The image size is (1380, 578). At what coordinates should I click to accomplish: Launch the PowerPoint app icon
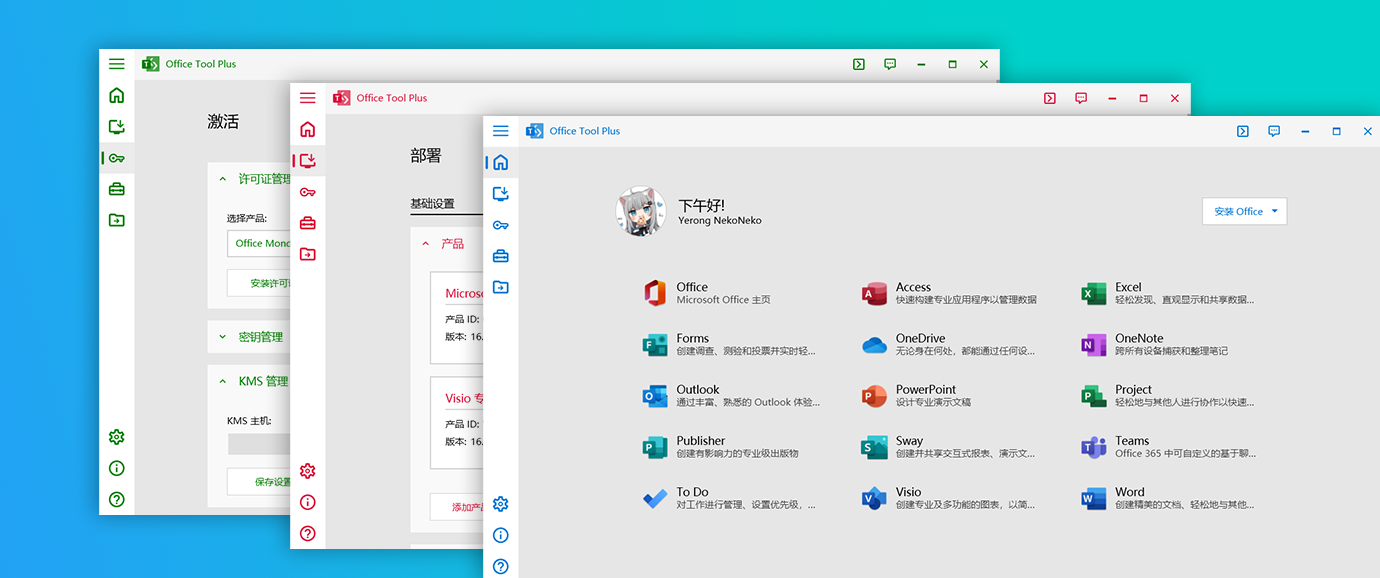(874, 396)
